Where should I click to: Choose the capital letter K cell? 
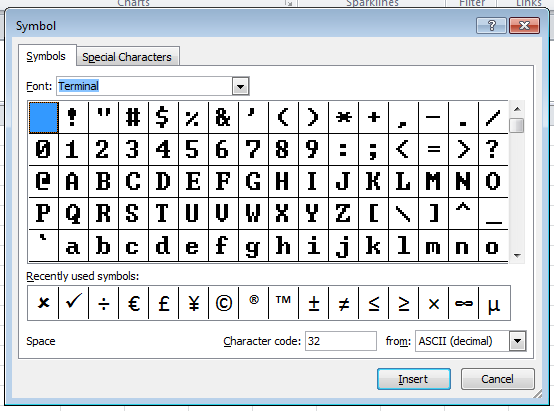click(x=373, y=181)
